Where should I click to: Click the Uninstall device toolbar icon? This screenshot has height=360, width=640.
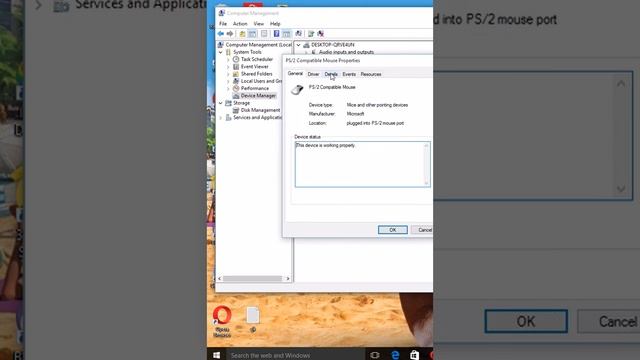pos(320,33)
